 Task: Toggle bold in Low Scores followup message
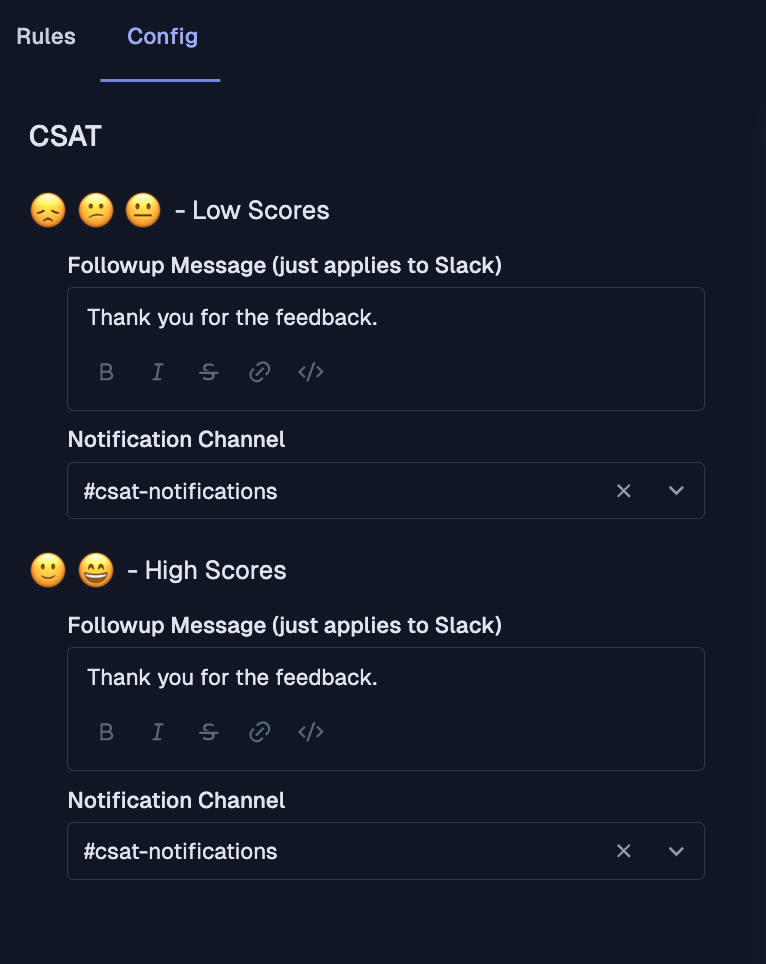click(x=107, y=372)
